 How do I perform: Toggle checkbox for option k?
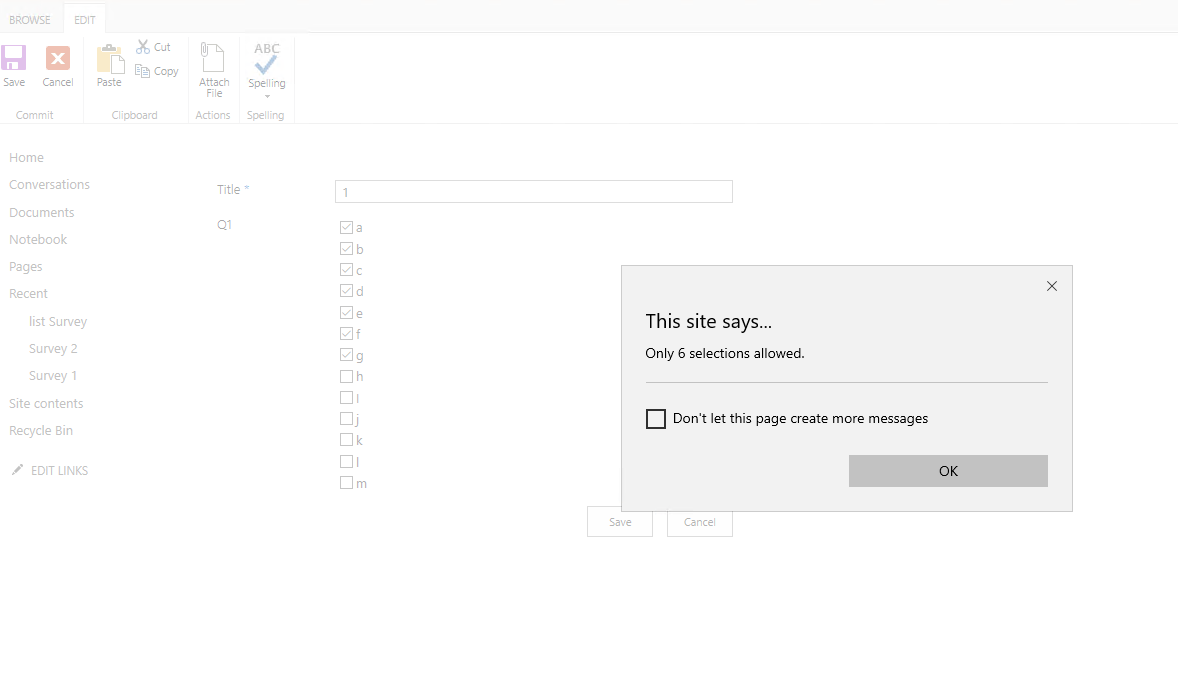coord(346,440)
